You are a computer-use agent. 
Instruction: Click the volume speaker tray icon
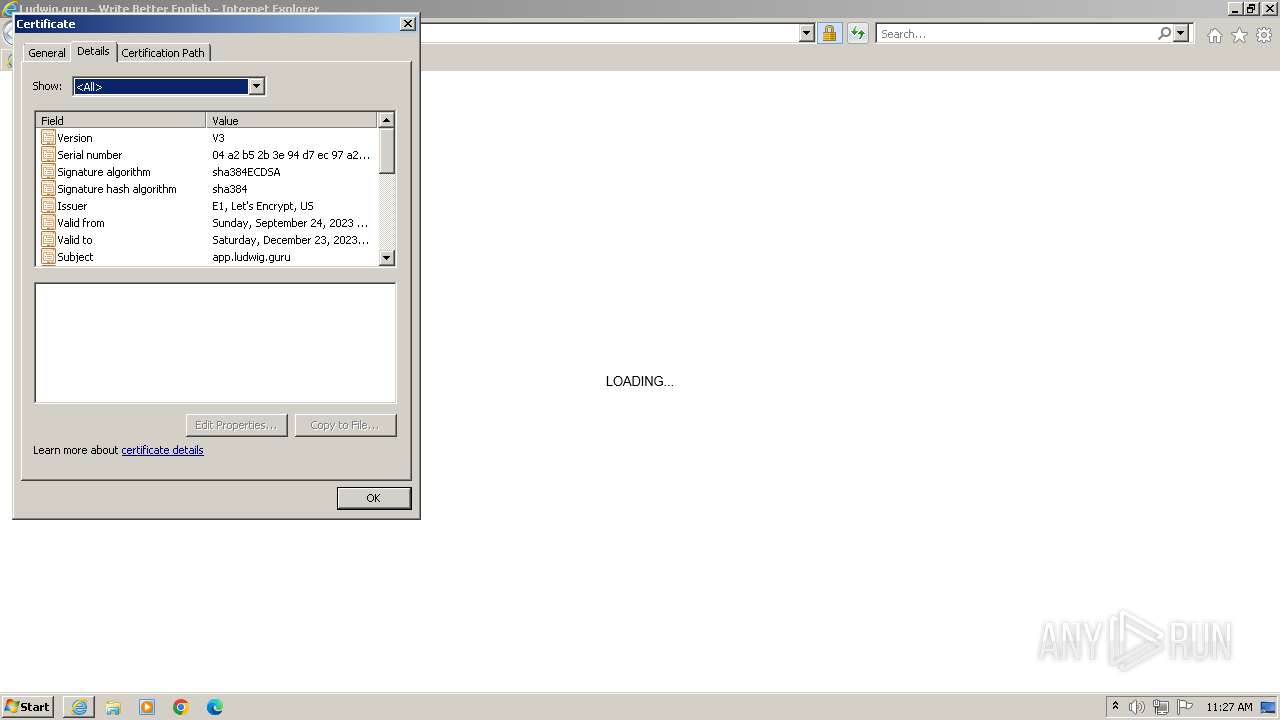click(1137, 707)
